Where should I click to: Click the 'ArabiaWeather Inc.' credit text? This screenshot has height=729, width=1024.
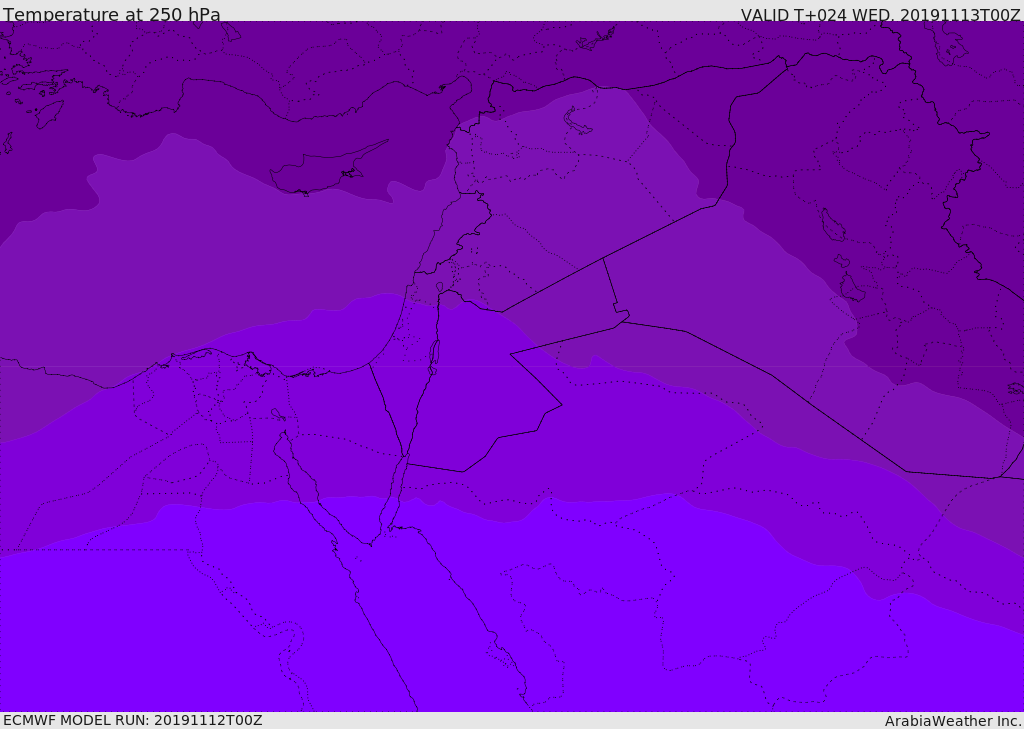tap(953, 721)
